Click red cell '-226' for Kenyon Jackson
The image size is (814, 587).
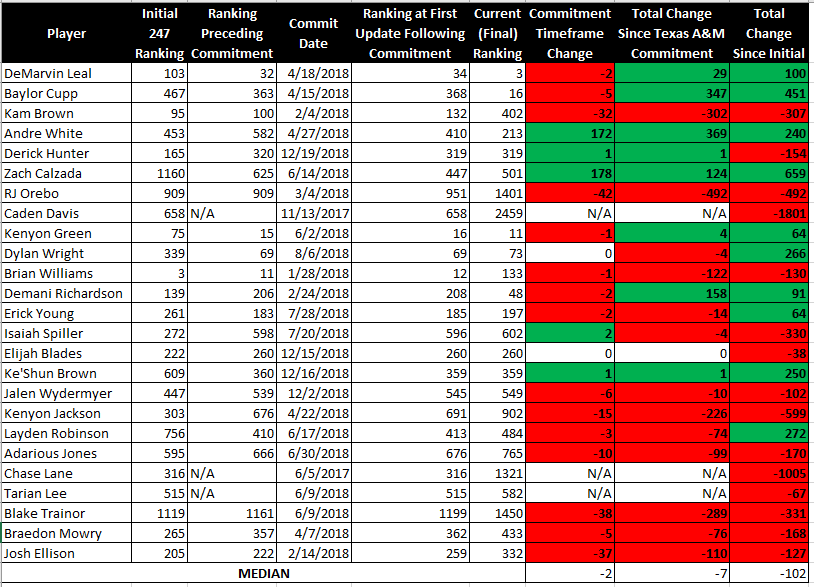point(672,413)
